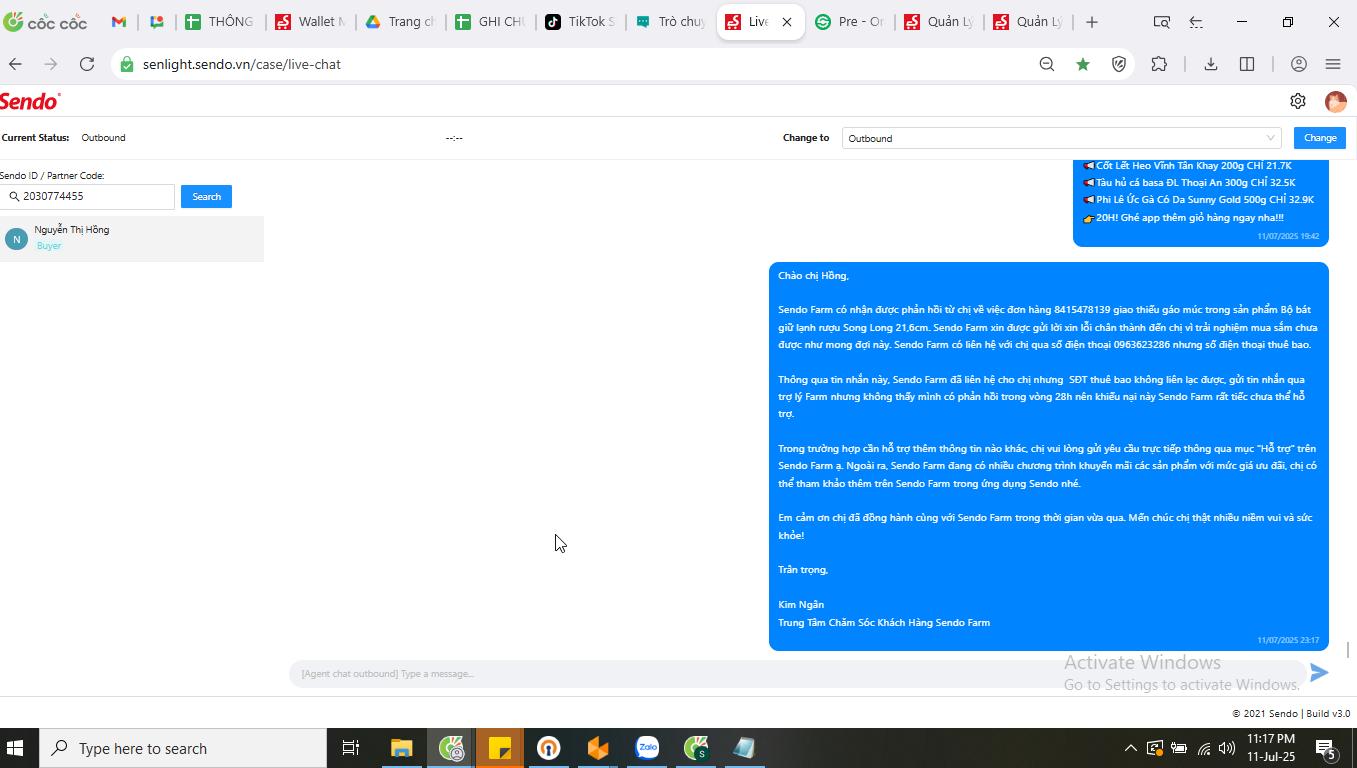
Task: Open File Explorer from the taskbar
Action: click(401, 747)
